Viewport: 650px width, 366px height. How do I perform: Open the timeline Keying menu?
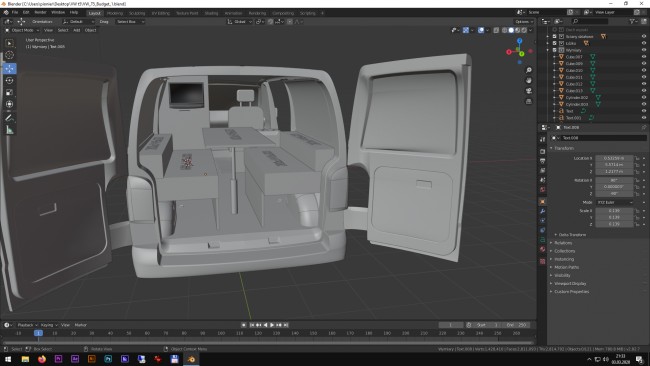click(x=49, y=325)
